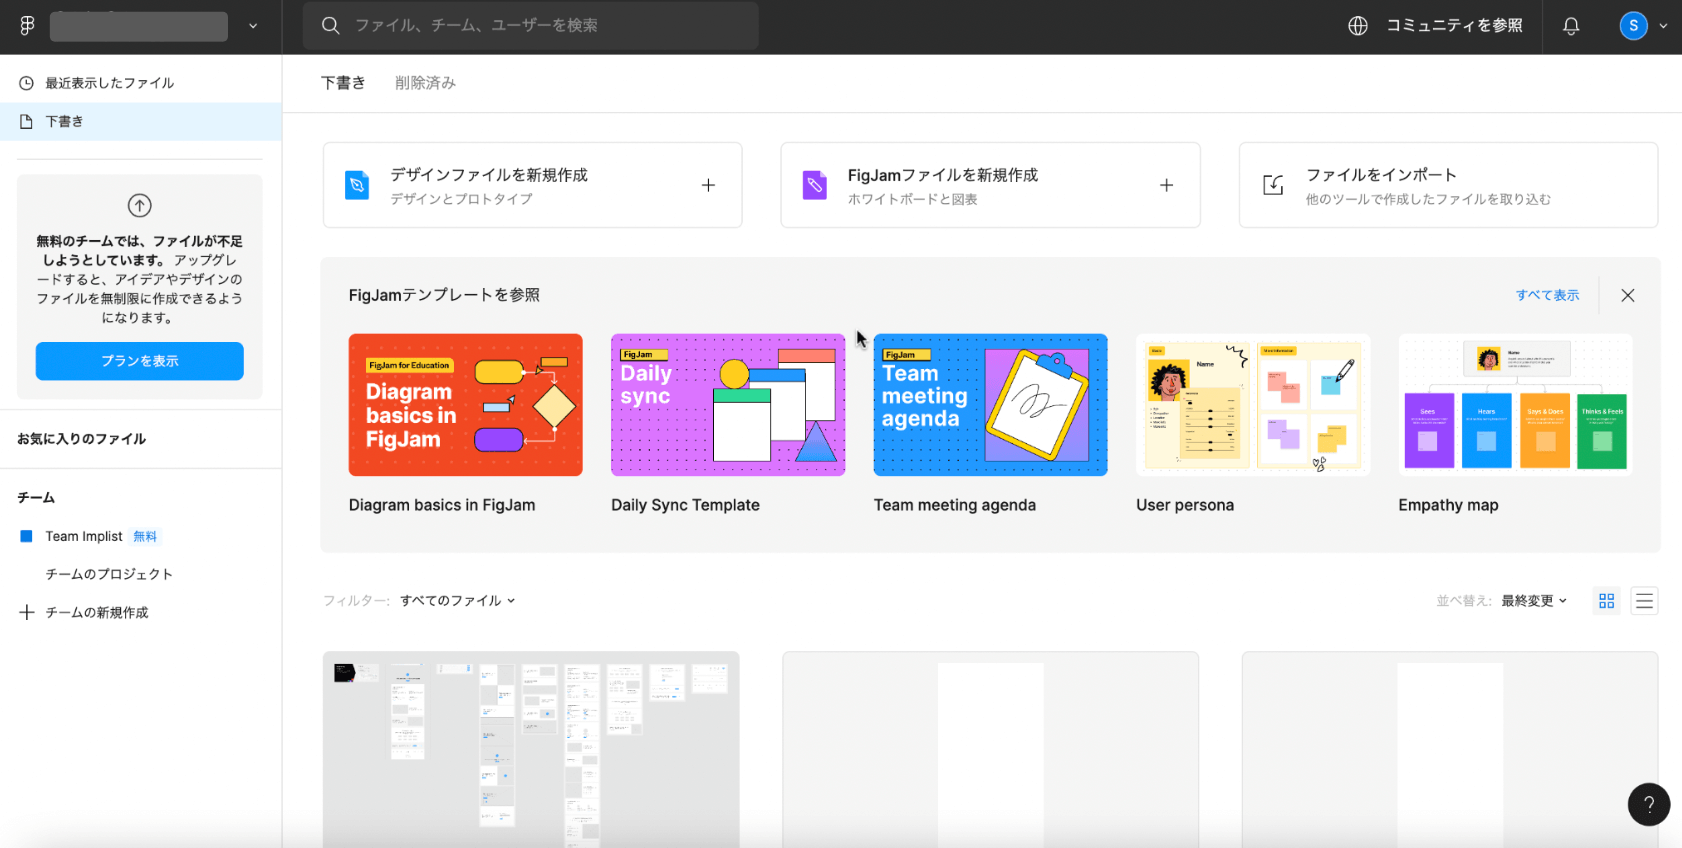Click the community globe icon
The width and height of the screenshot is (1682, 848).
1357,26
